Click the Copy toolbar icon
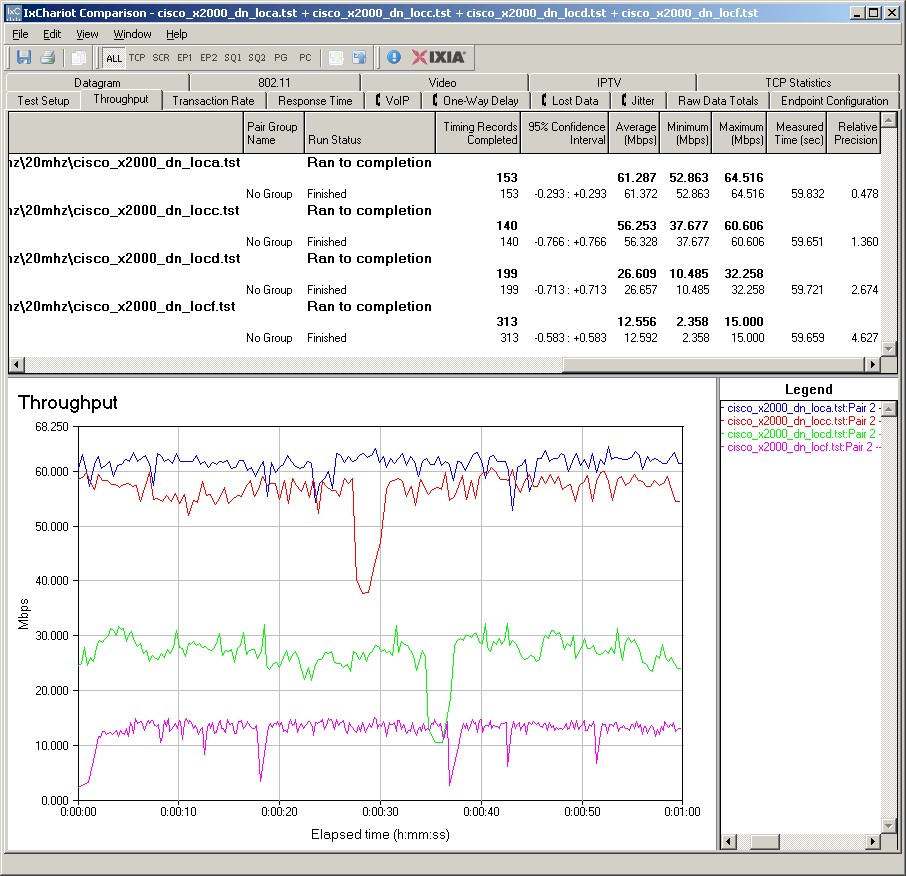The image size is (906, 876). coord(78,57)
